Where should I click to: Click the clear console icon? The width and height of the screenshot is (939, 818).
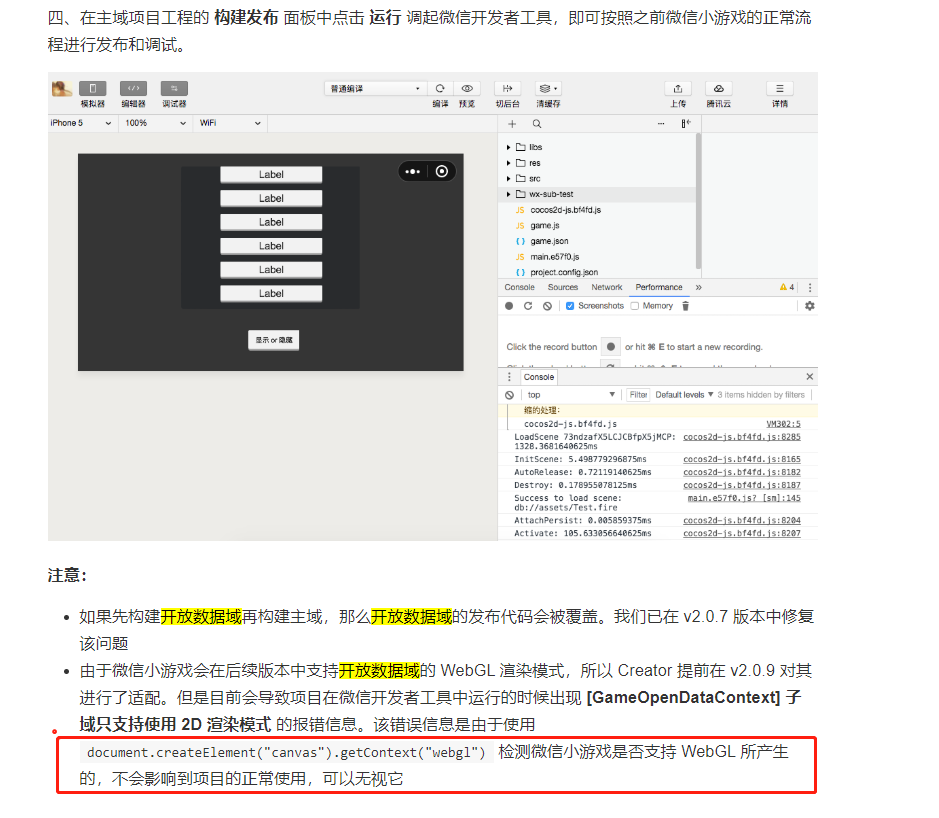[510, 395]
